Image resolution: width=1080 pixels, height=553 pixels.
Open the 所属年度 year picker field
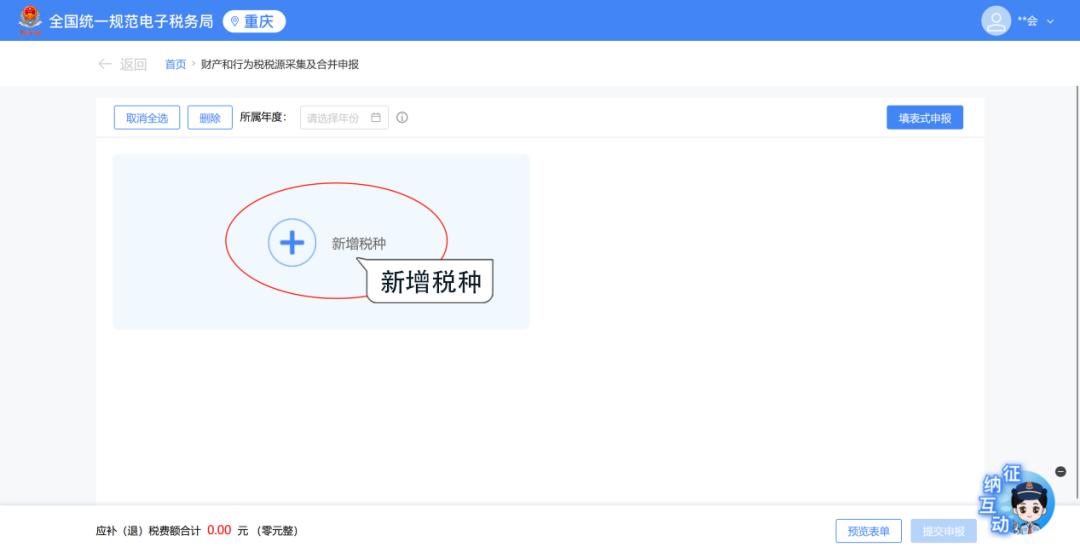pos(344,118)
